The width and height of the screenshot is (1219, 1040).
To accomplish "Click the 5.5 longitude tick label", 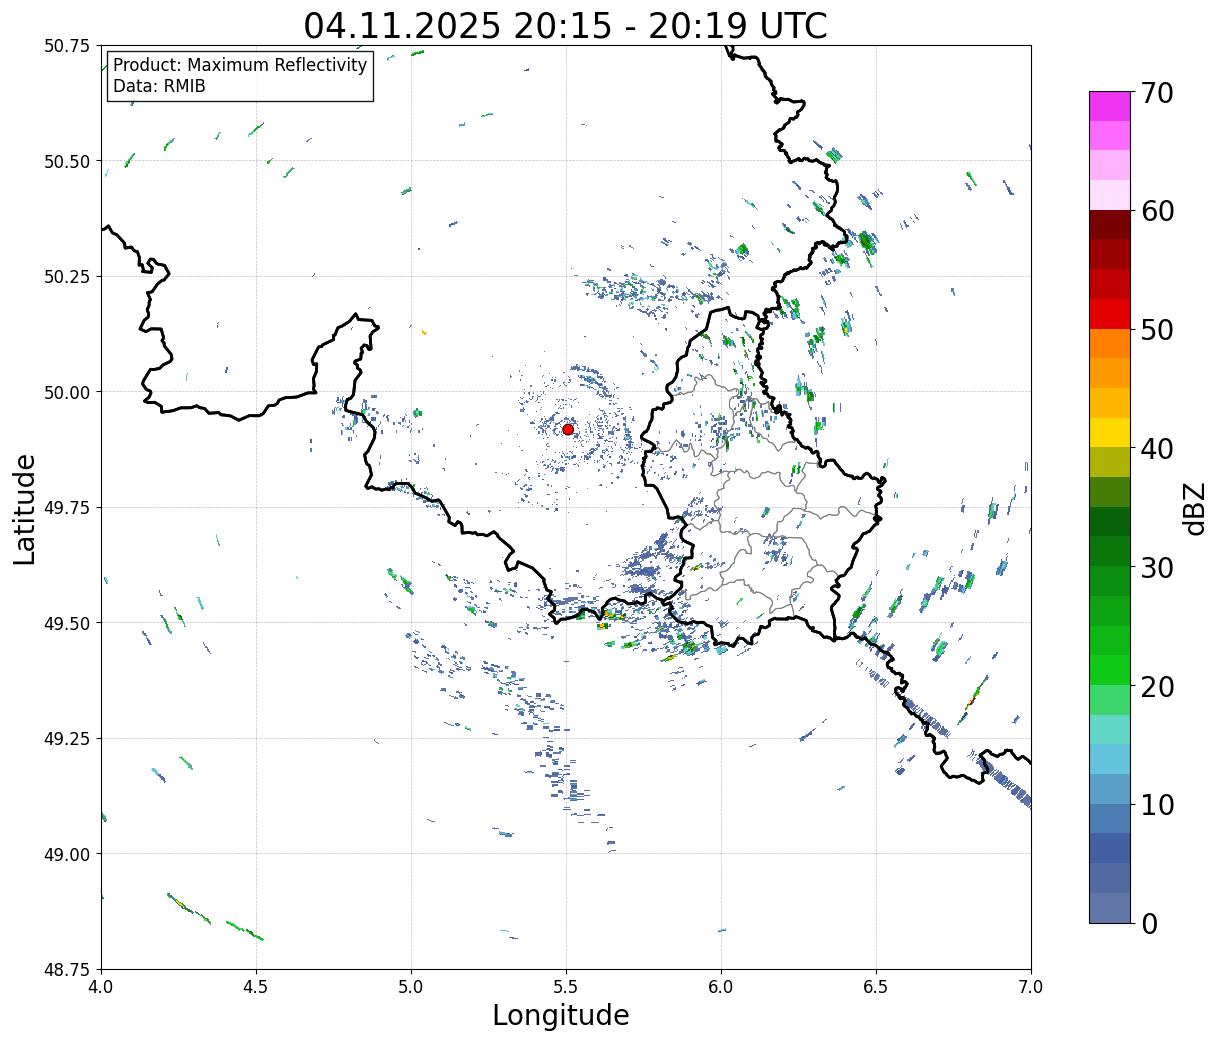I will [566, 987].
